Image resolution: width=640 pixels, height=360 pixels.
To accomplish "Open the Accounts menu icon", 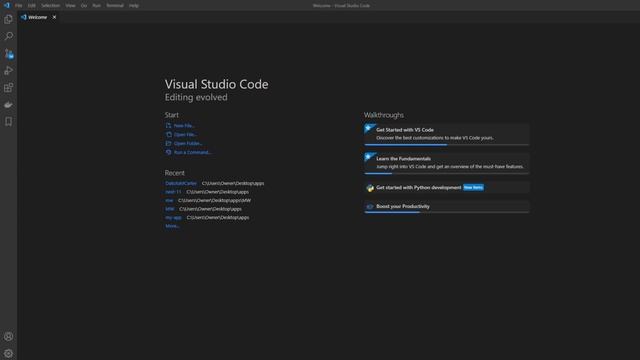I will pyautogui.click(x=8, y=337).
